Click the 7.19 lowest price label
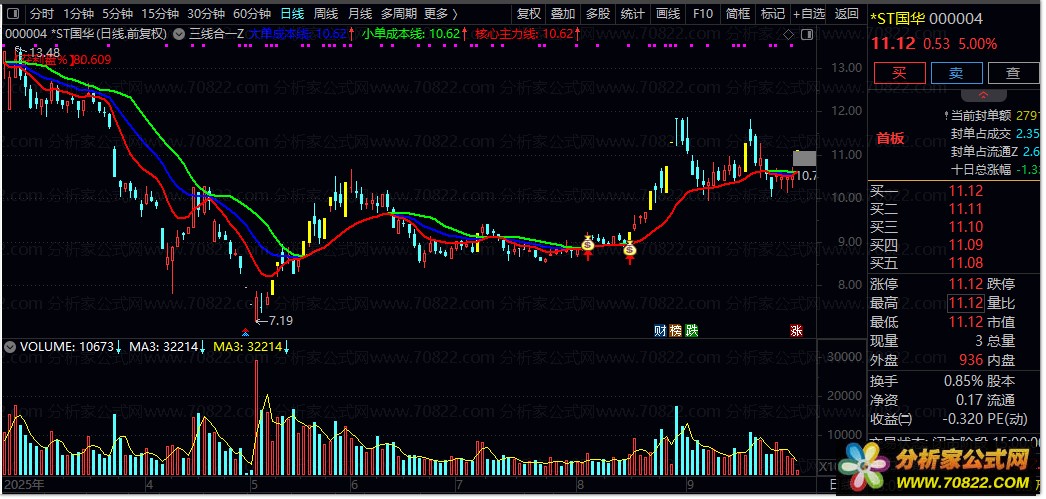This screenshot has width=1046, height=499. click(281, 320)
